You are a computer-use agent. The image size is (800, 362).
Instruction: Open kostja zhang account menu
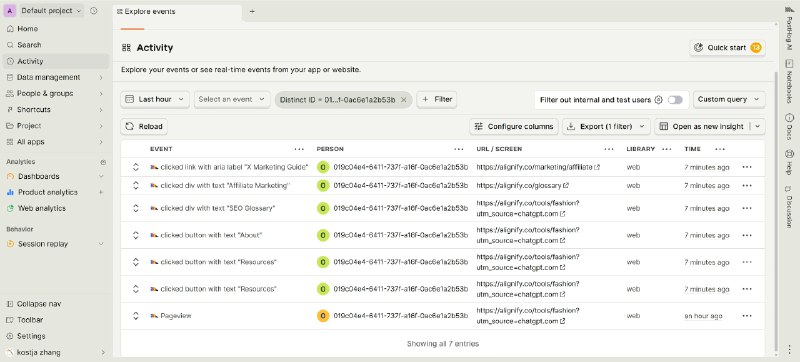pos(55,352)
